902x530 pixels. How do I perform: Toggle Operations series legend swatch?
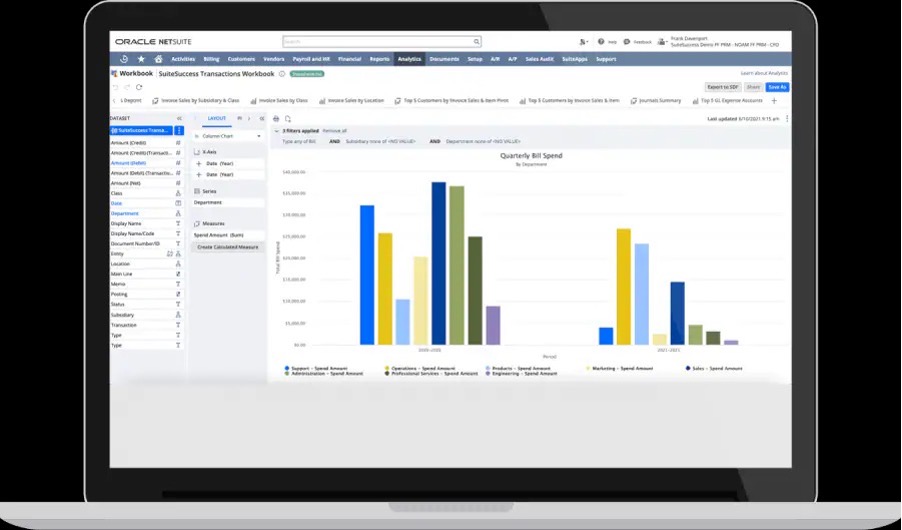click(387, 368)
